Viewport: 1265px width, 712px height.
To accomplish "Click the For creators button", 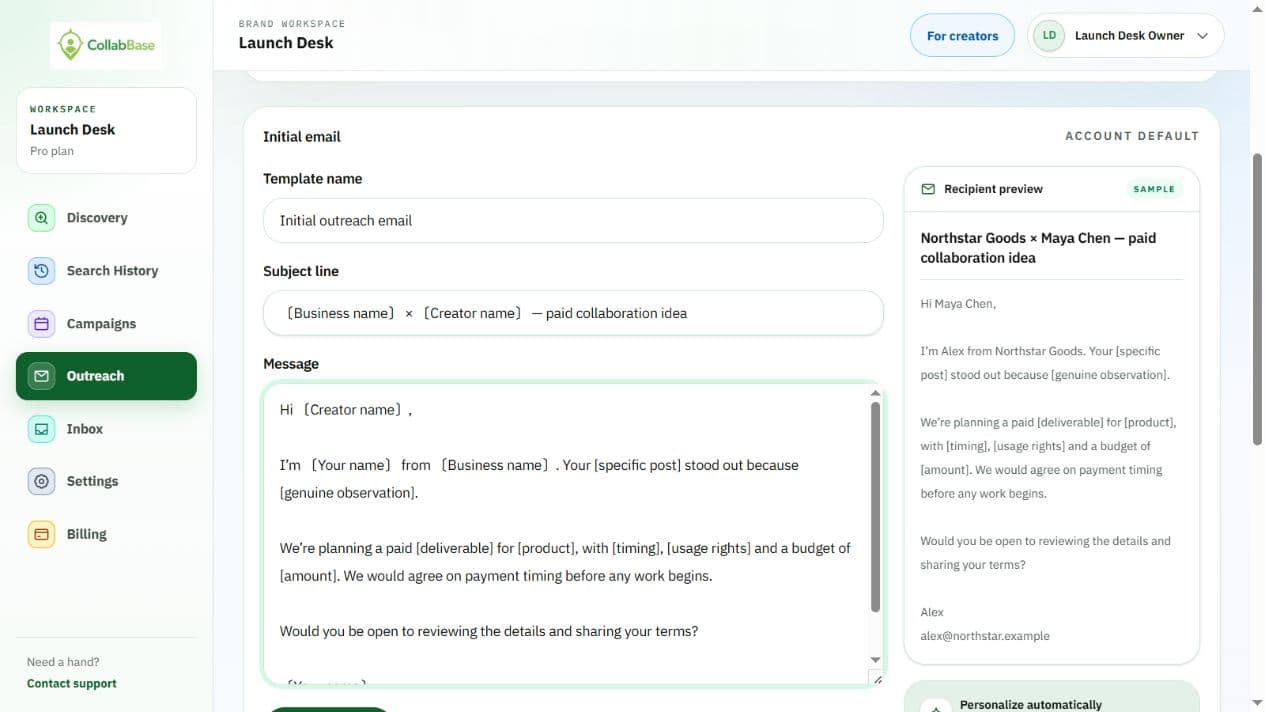I will point(962,36).
